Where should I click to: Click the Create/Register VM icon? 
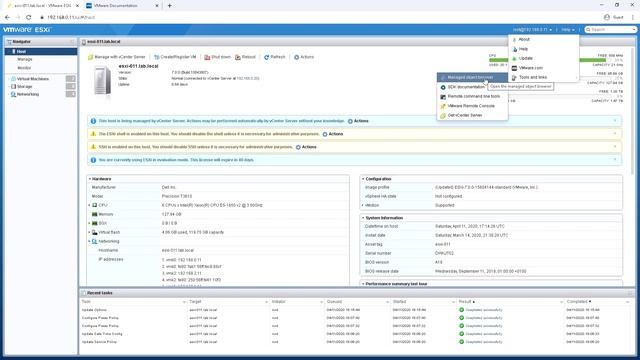click(156, 57)
